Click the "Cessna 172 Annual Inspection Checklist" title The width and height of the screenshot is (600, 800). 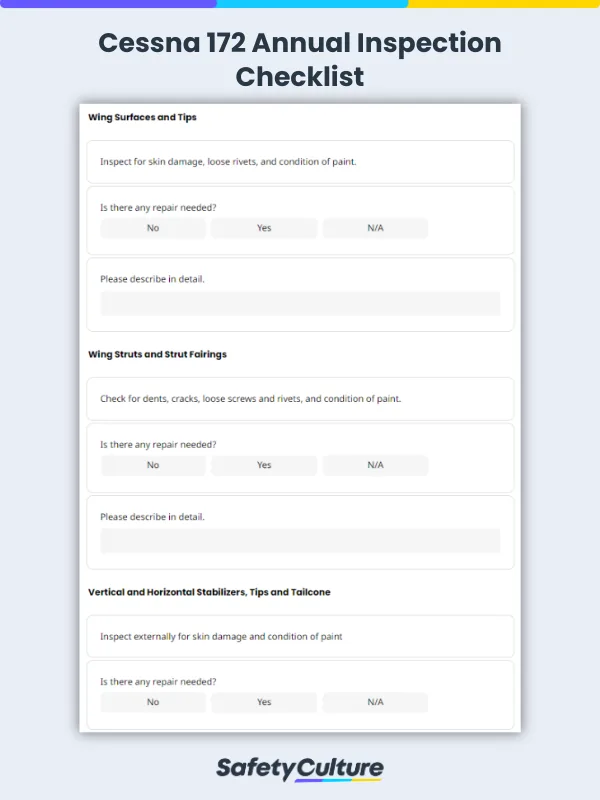click(x=300, y=59)
